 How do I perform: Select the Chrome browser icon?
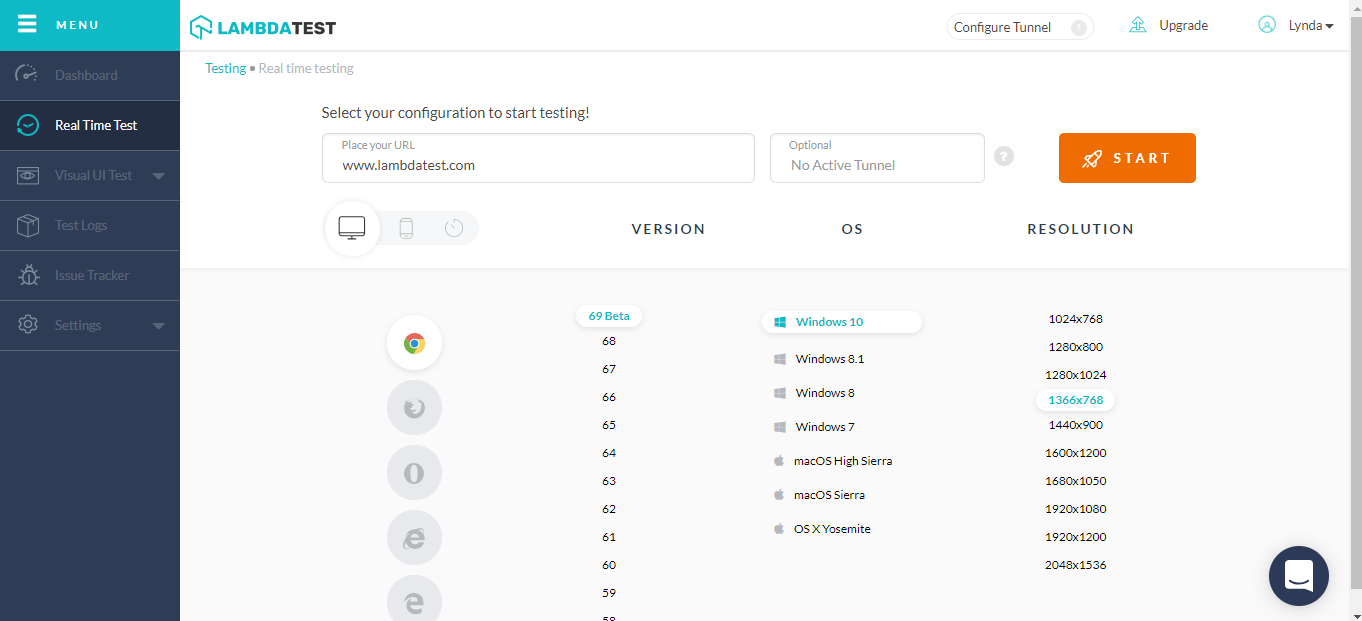coord(414,343)
